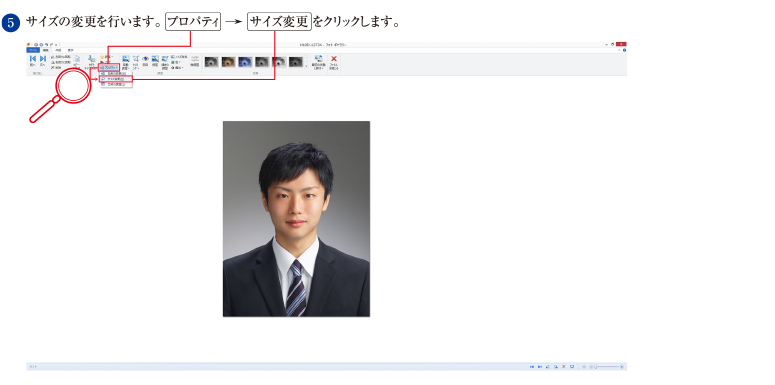Viewport: 775px width, 385px height.
Task: Click the red X delete file icon
Action: coord(334,58)
